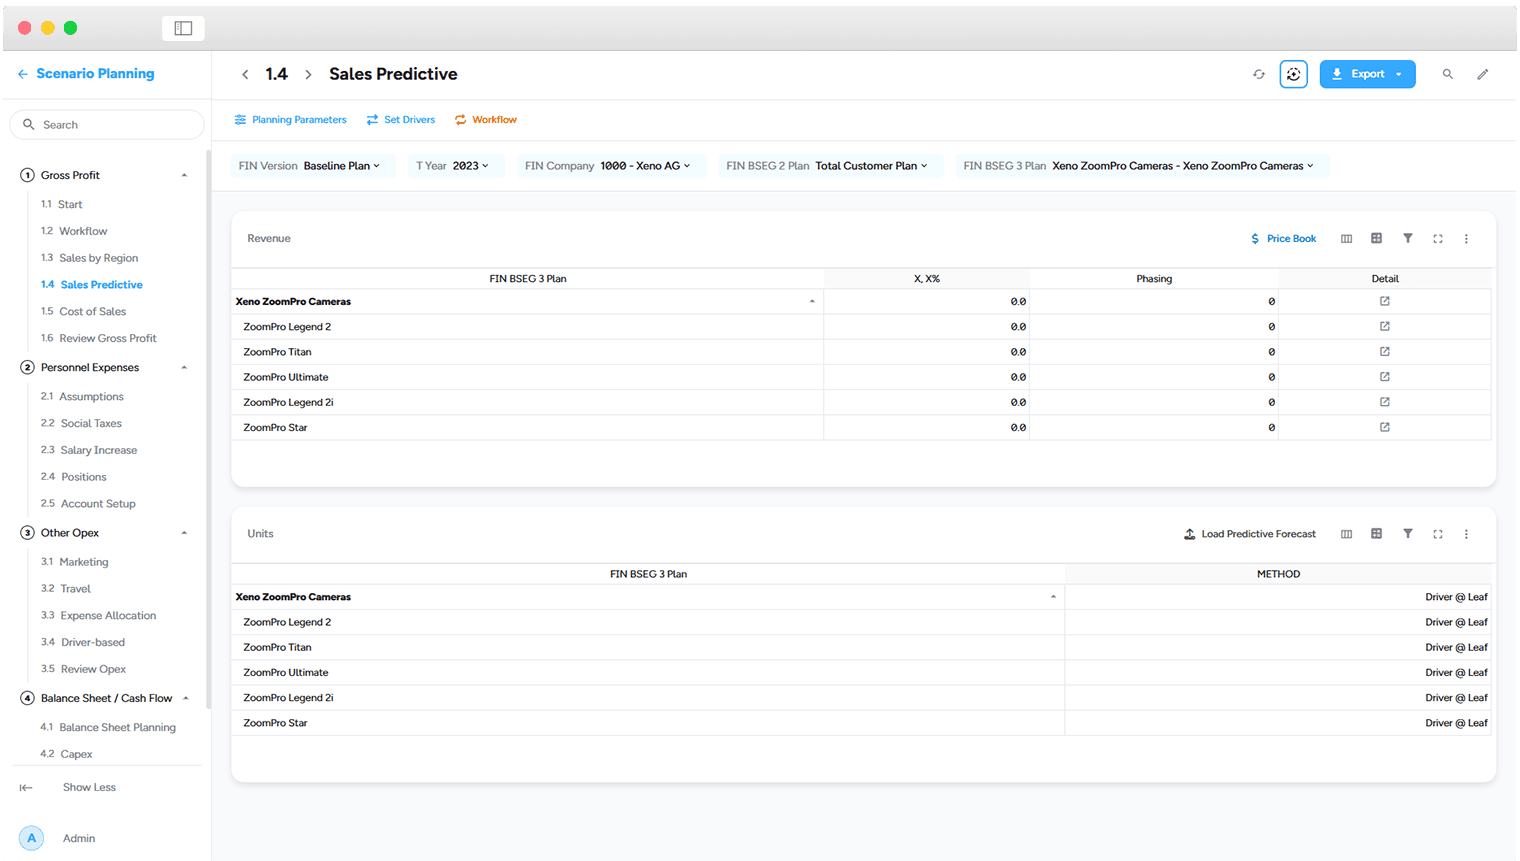Screen dimensions: 1520x861
Task: Navigate to 3.3 Expense Allocation
Action: [99, 616]
